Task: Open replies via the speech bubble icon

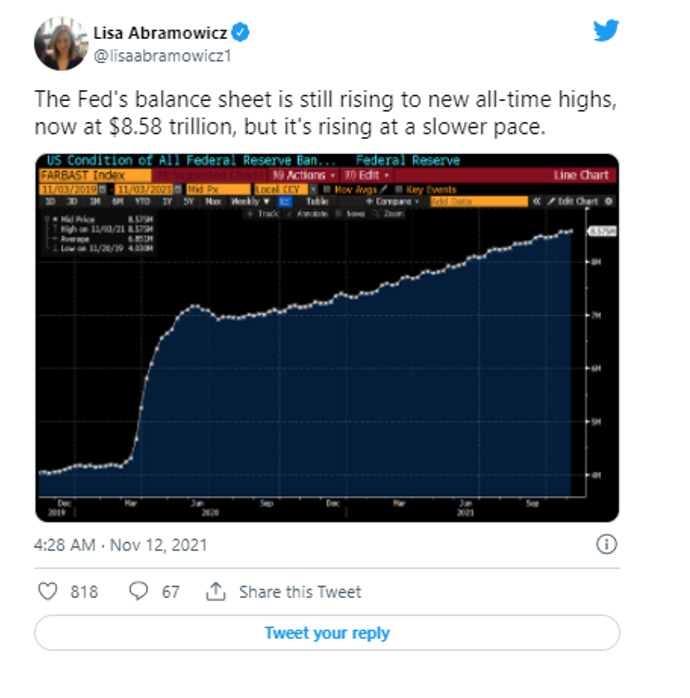Action: point(138,591)
